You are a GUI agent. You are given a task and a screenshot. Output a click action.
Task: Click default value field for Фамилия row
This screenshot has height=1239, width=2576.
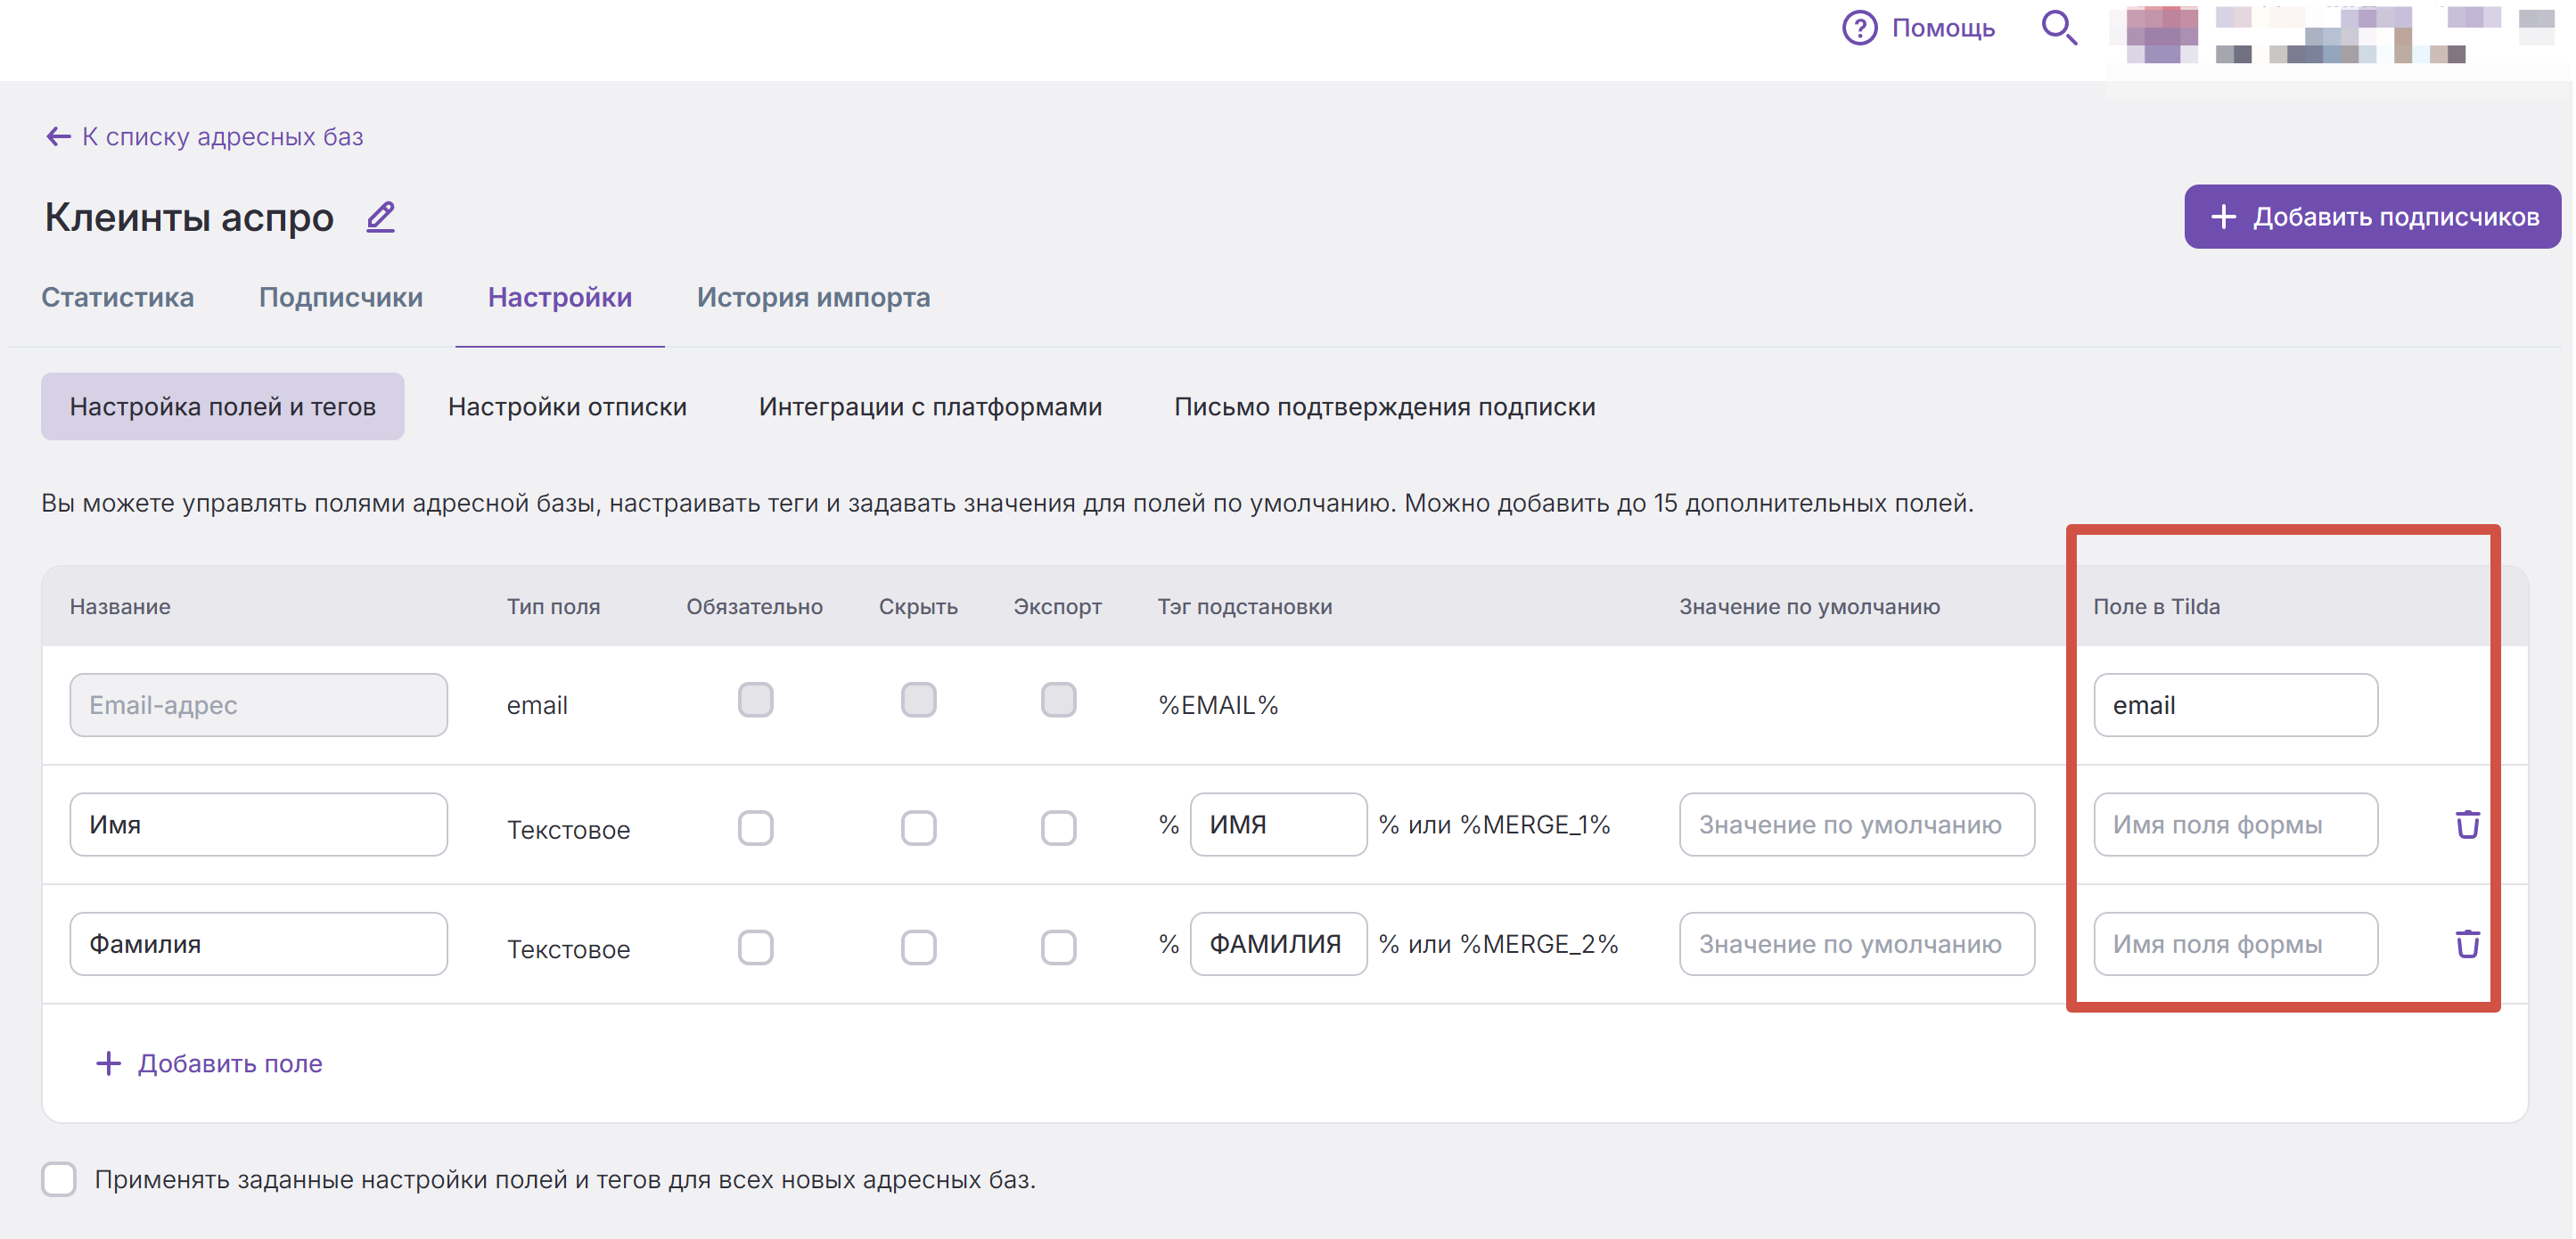tap(1856, 943)
